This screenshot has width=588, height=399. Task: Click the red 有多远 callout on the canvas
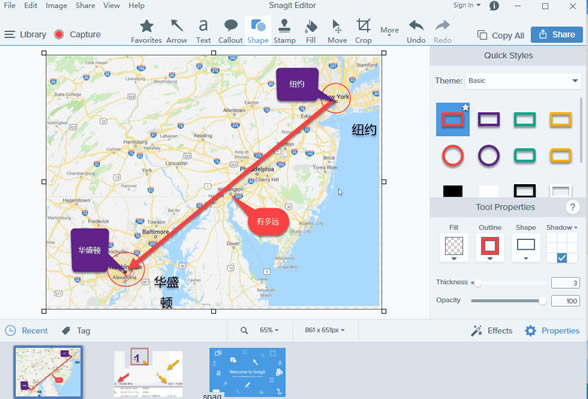(268, 221)
